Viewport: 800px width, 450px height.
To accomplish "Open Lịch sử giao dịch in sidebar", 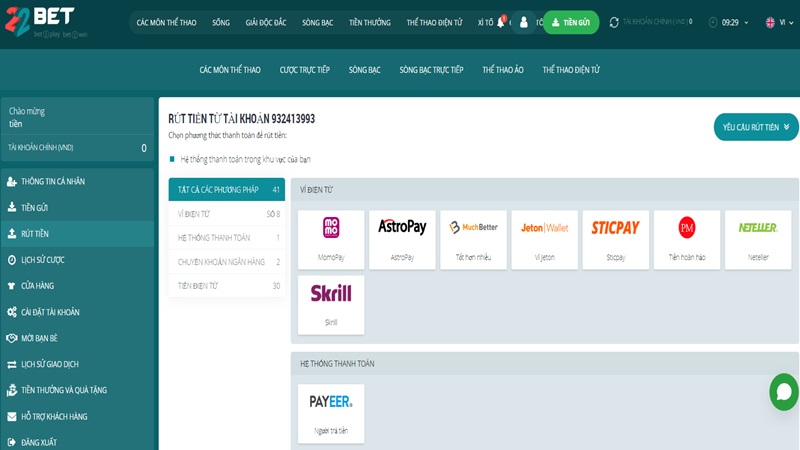I will tap(77, 364).
